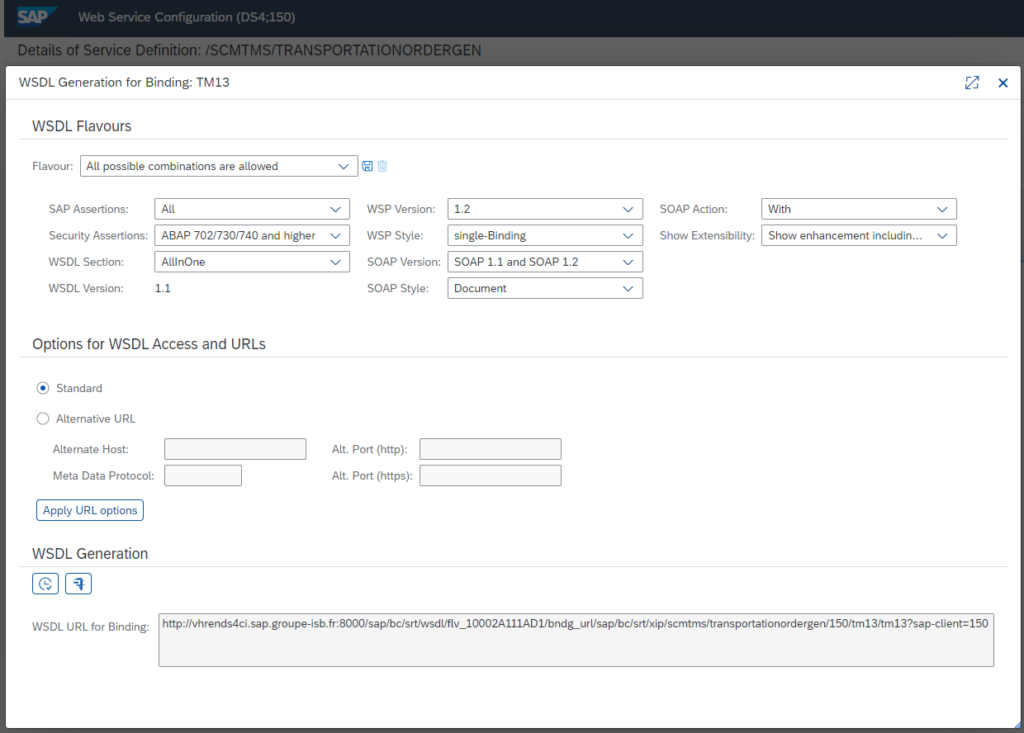This screenshot has width=1024, height=733.
Task: Open the WSP Style dropdown
Action: click(545, 235)
